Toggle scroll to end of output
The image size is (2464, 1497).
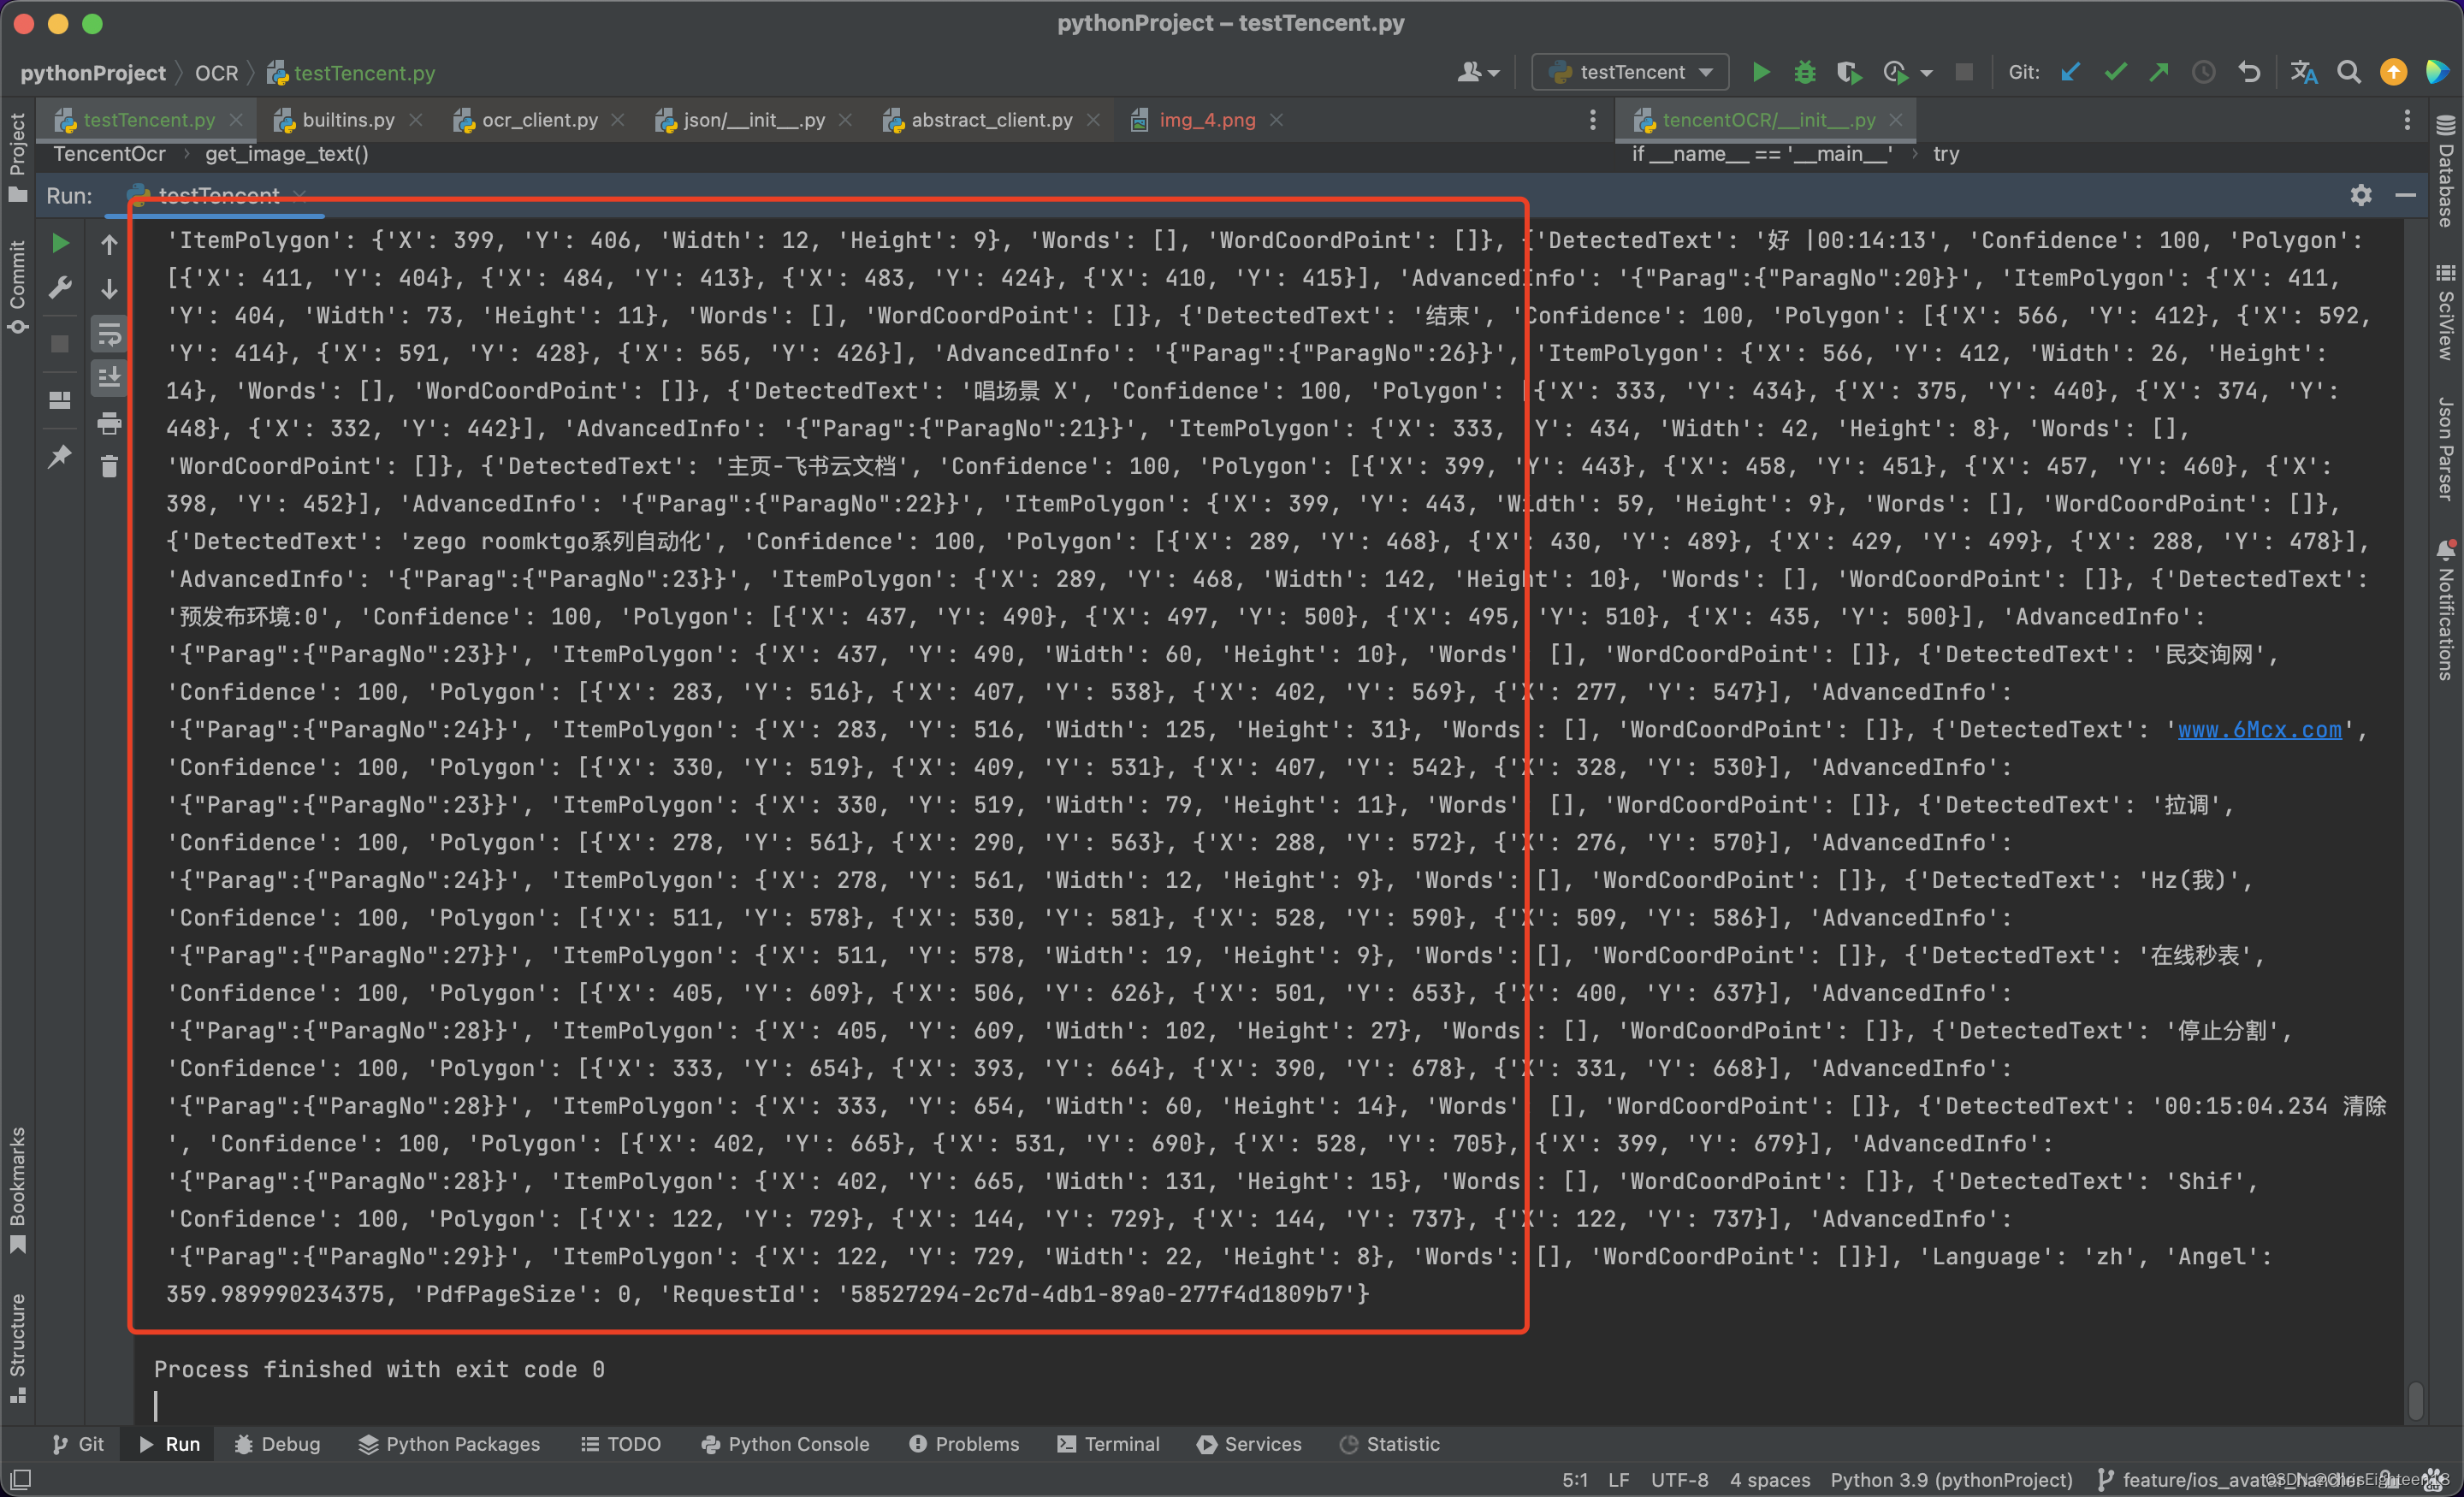click(x=109, y=378)
